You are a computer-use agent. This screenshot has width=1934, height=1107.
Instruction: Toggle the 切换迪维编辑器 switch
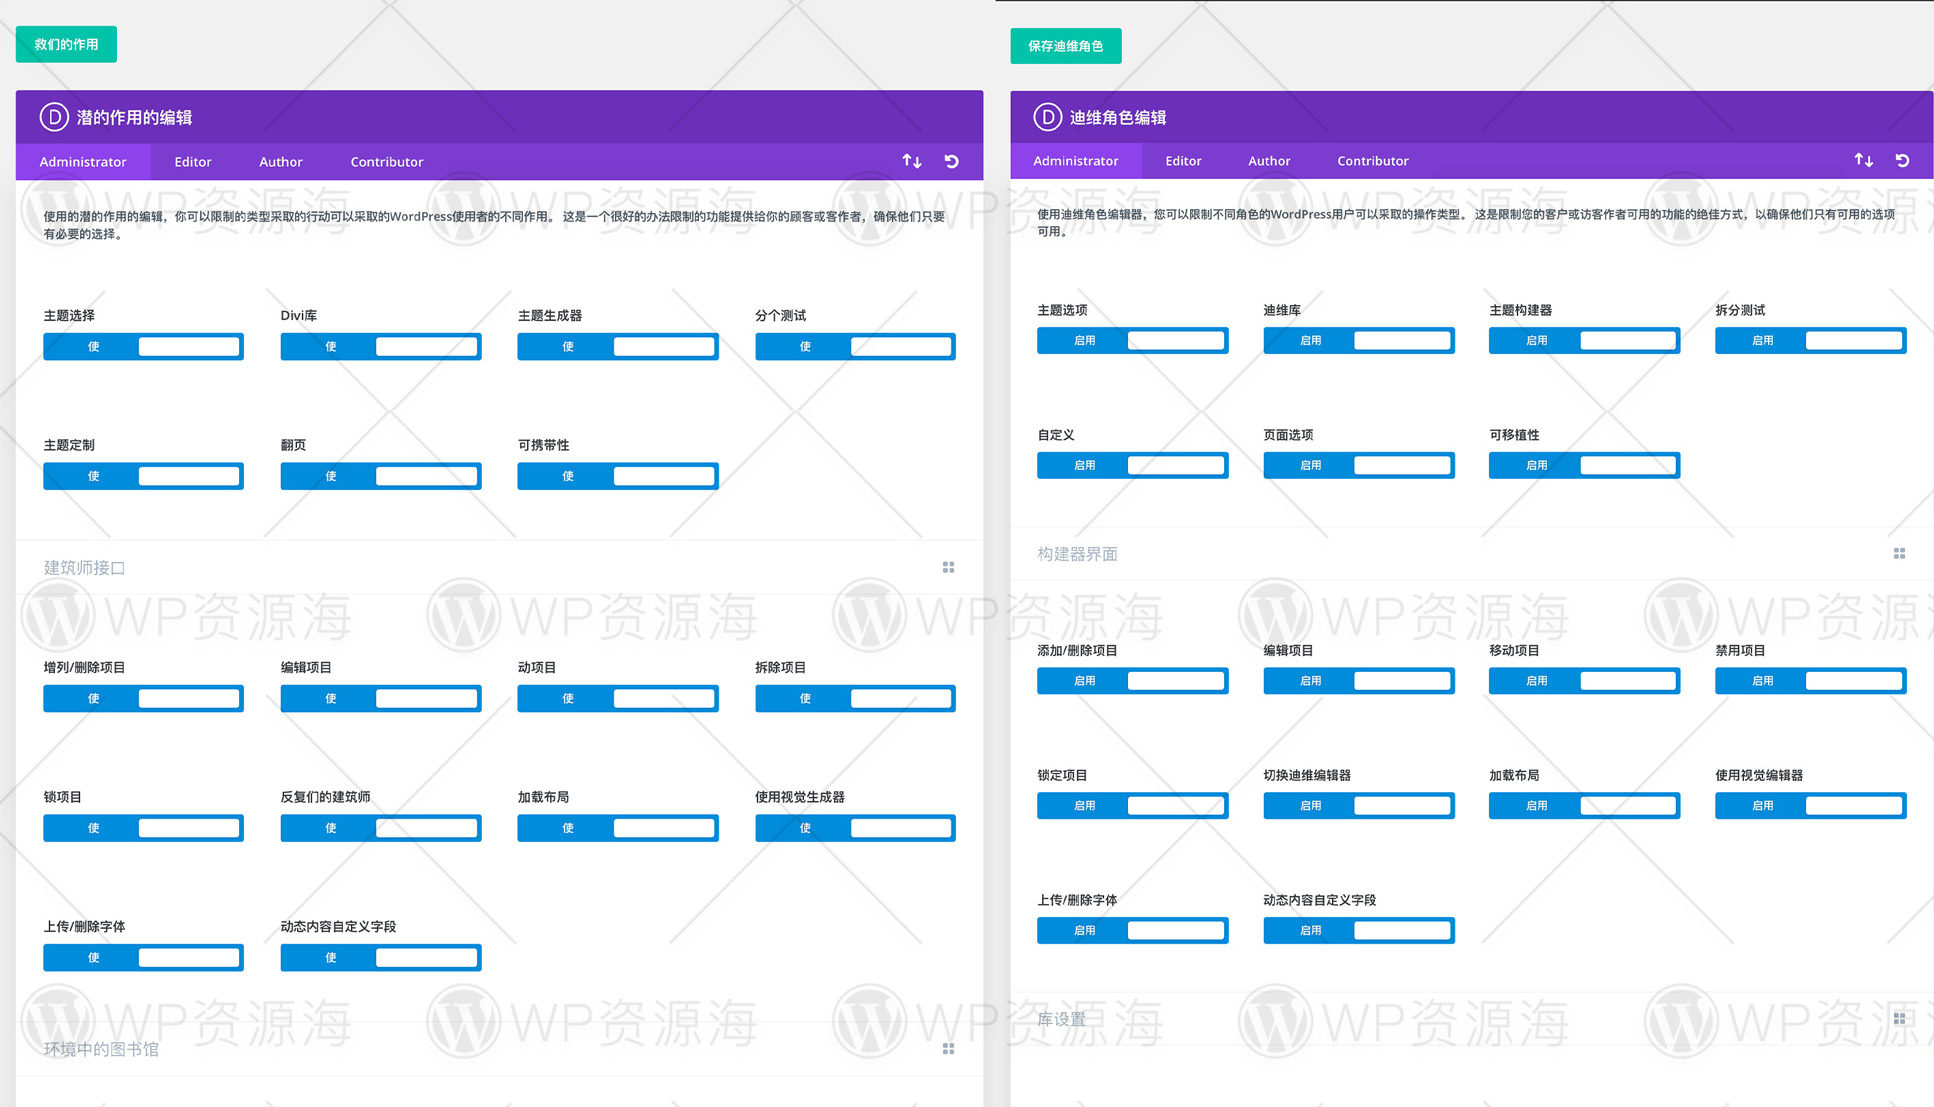(x=1358, y=805)
